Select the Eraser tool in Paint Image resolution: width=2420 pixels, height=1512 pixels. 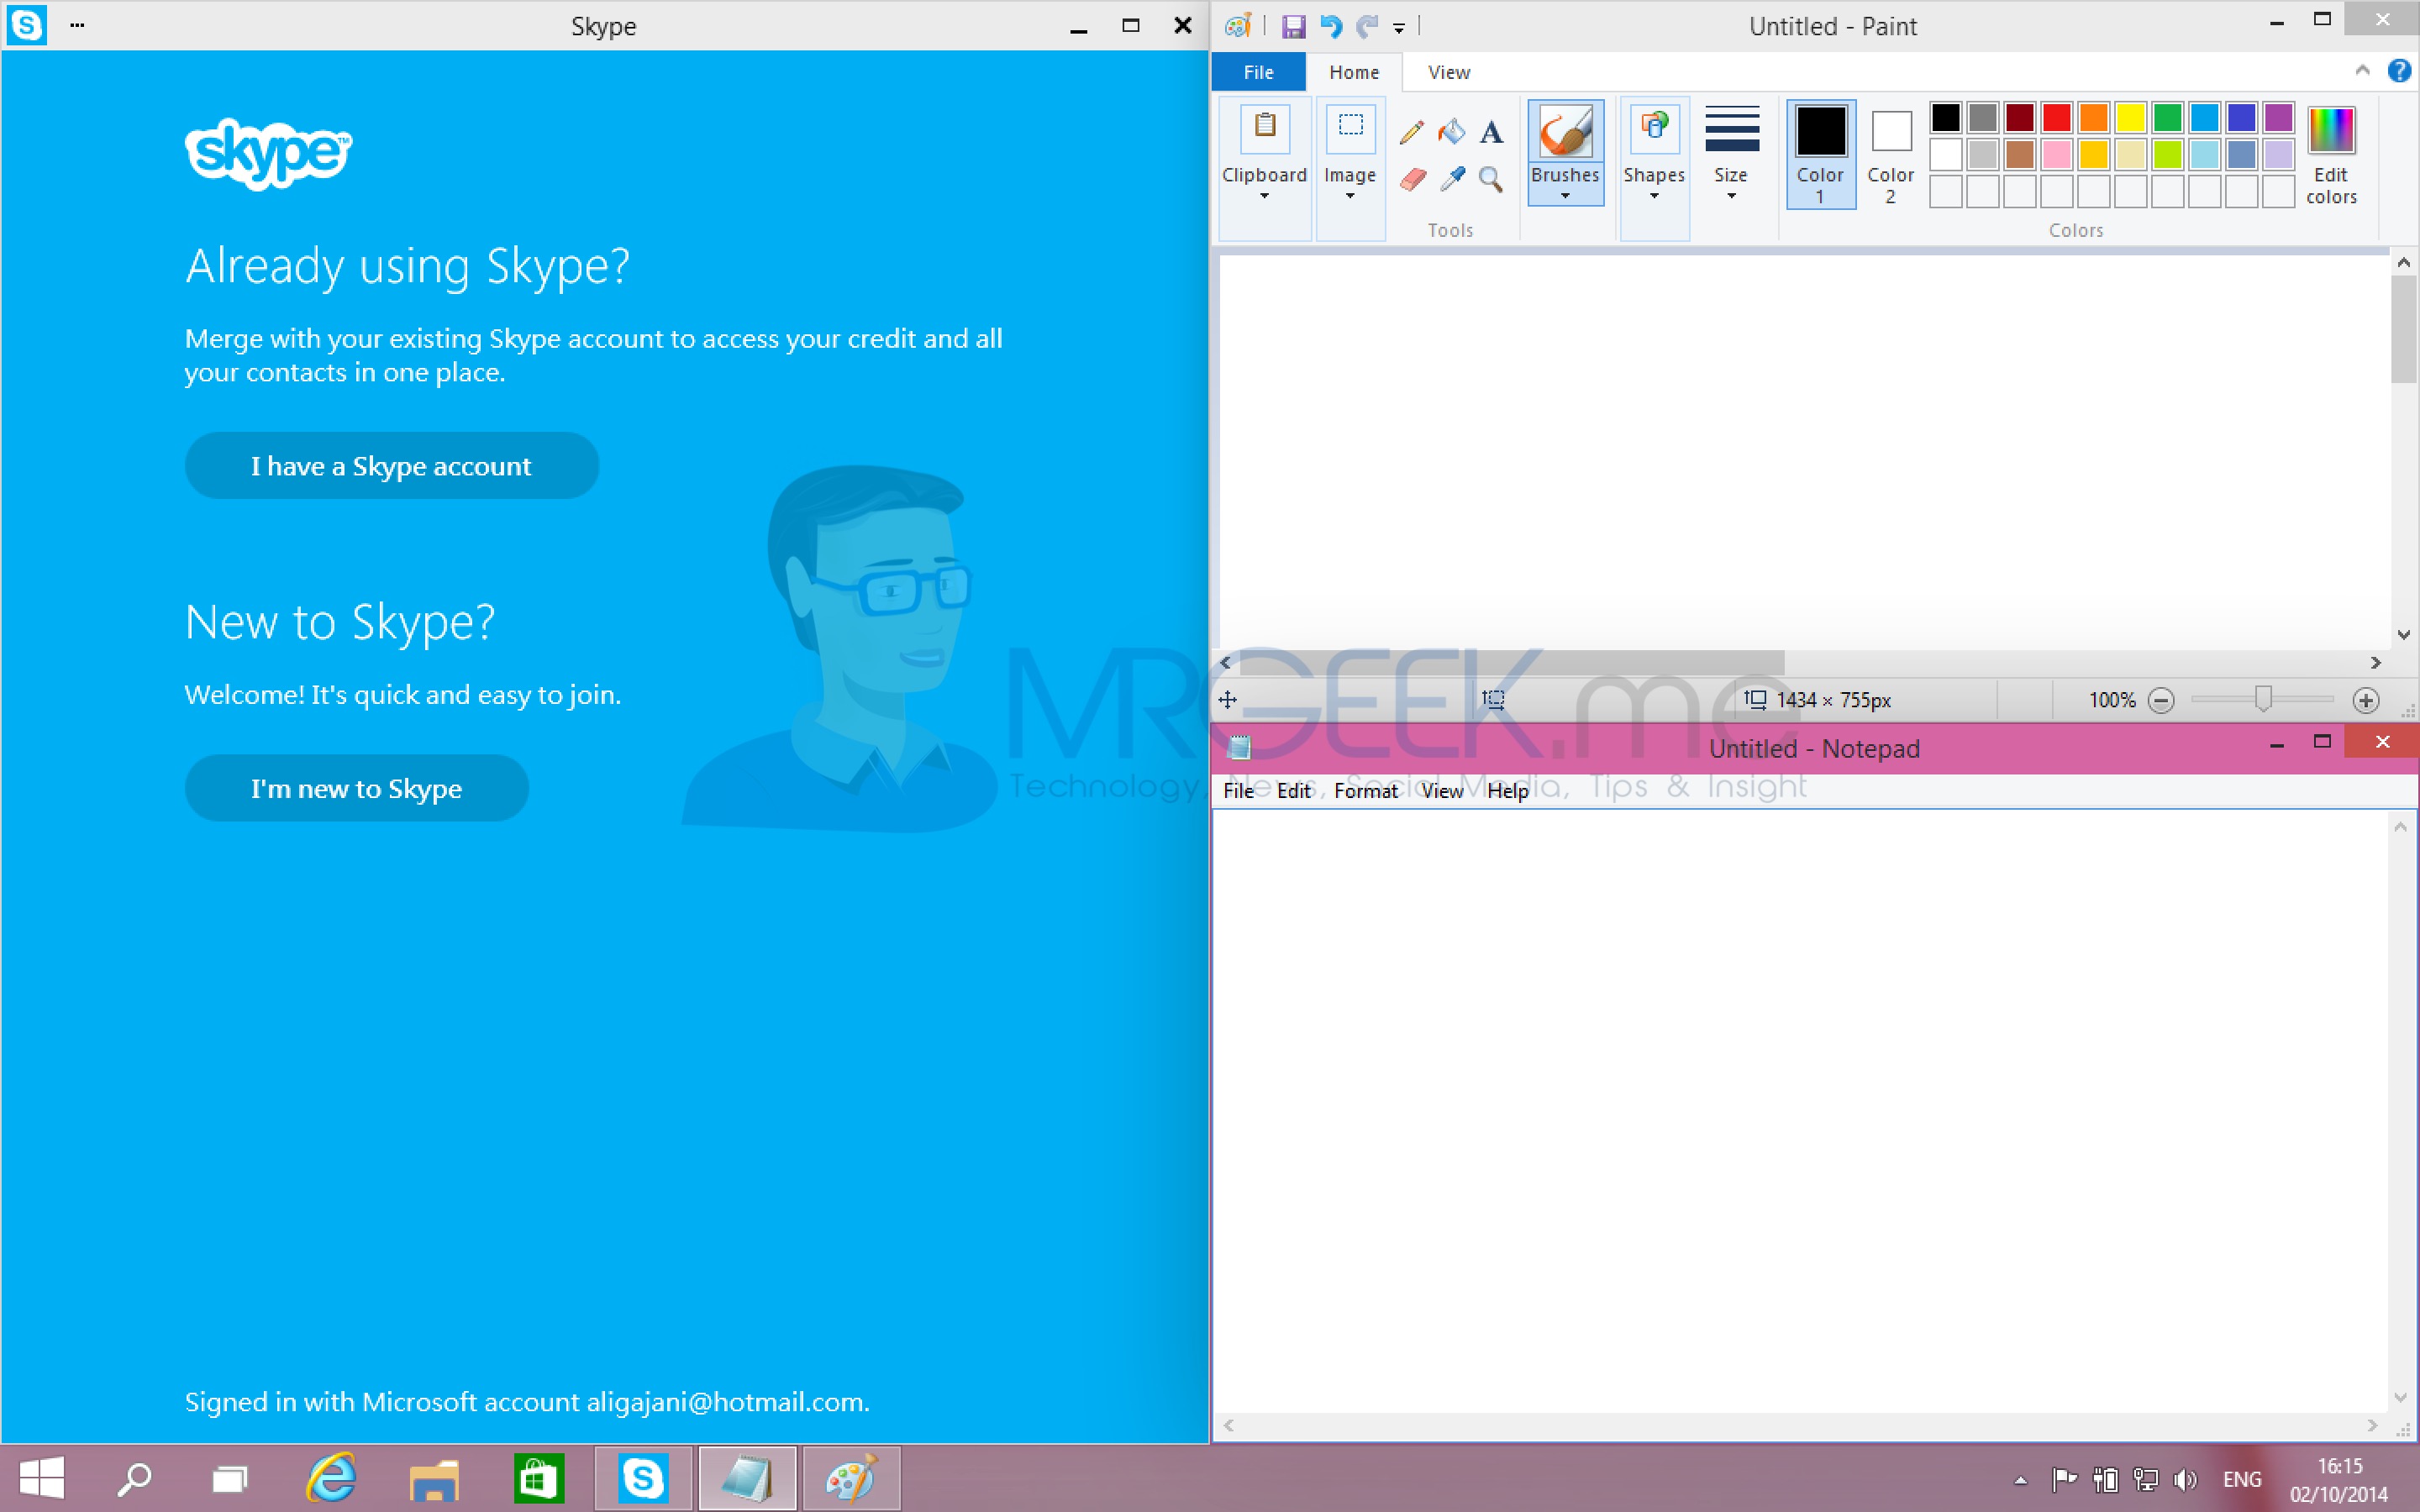[x=1412, y=179]
